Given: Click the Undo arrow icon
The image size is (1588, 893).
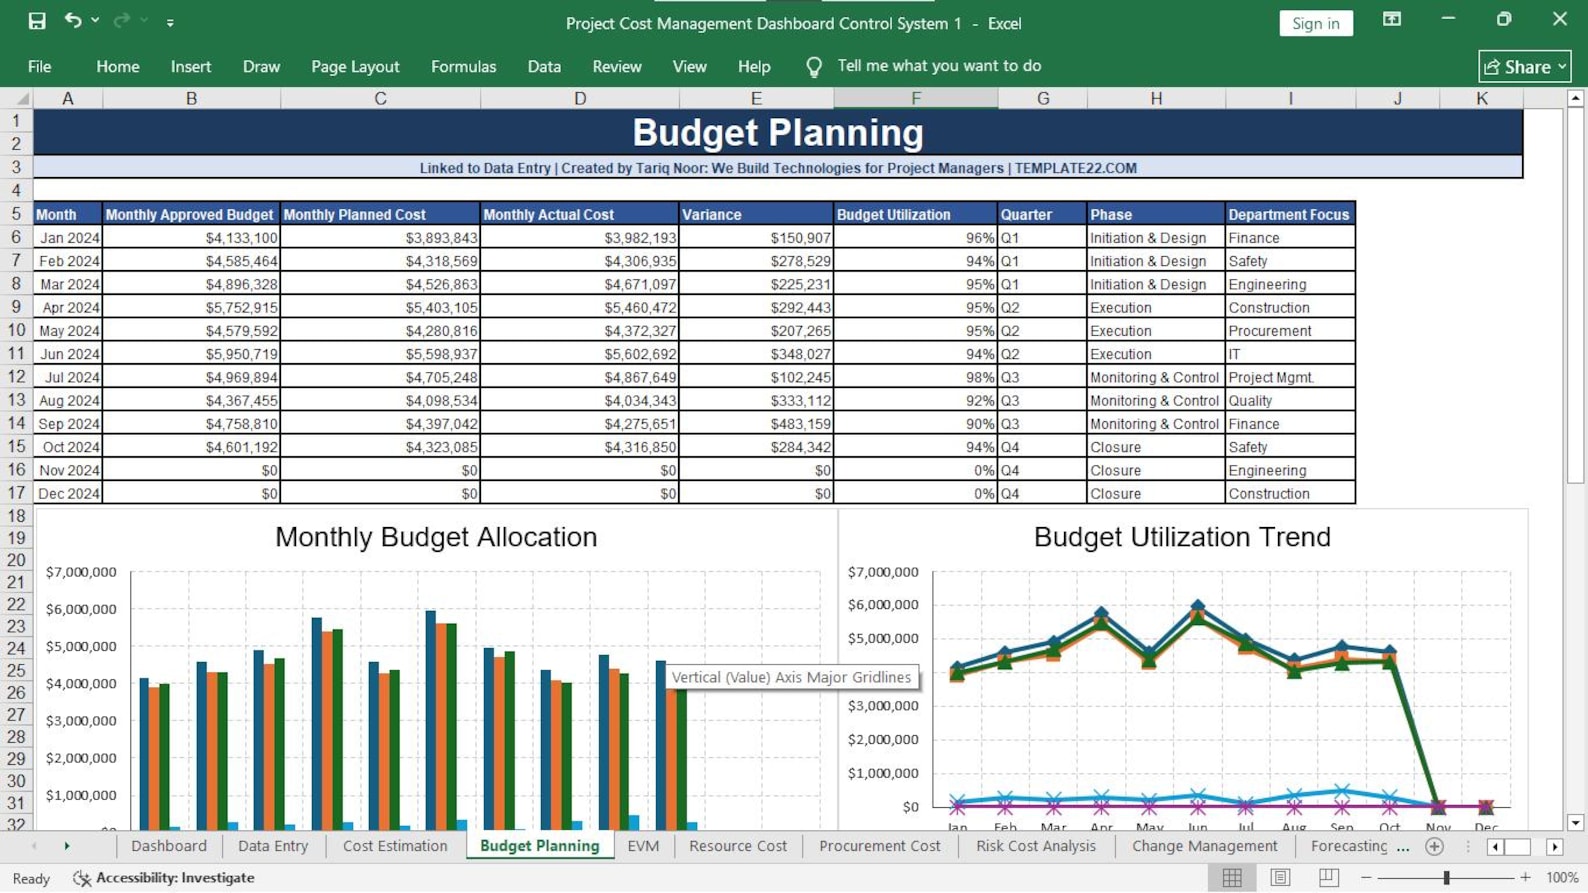Looking at the screenshot, I should (72, 21).
